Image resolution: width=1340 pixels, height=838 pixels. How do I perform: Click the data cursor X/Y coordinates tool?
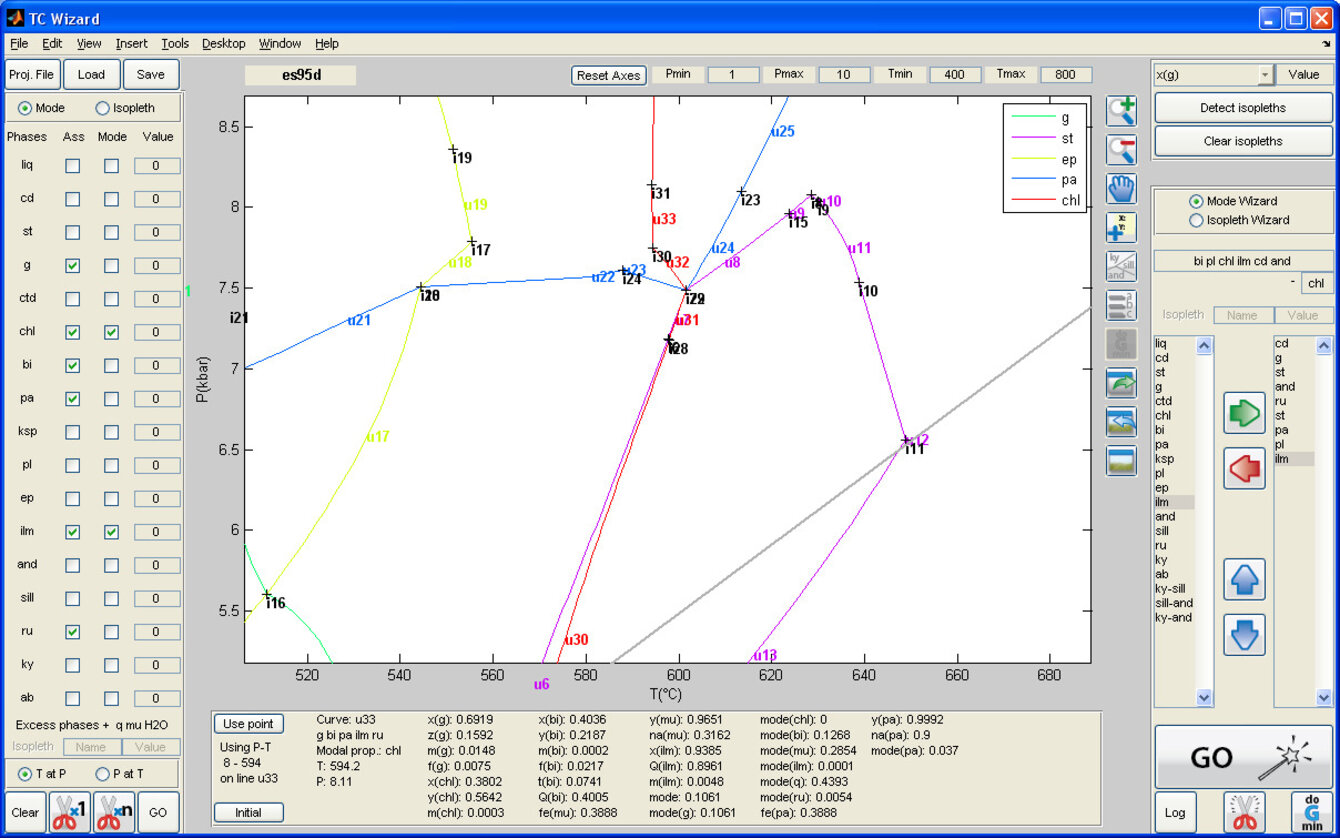pyautogui.click(x=1121, y=227)
